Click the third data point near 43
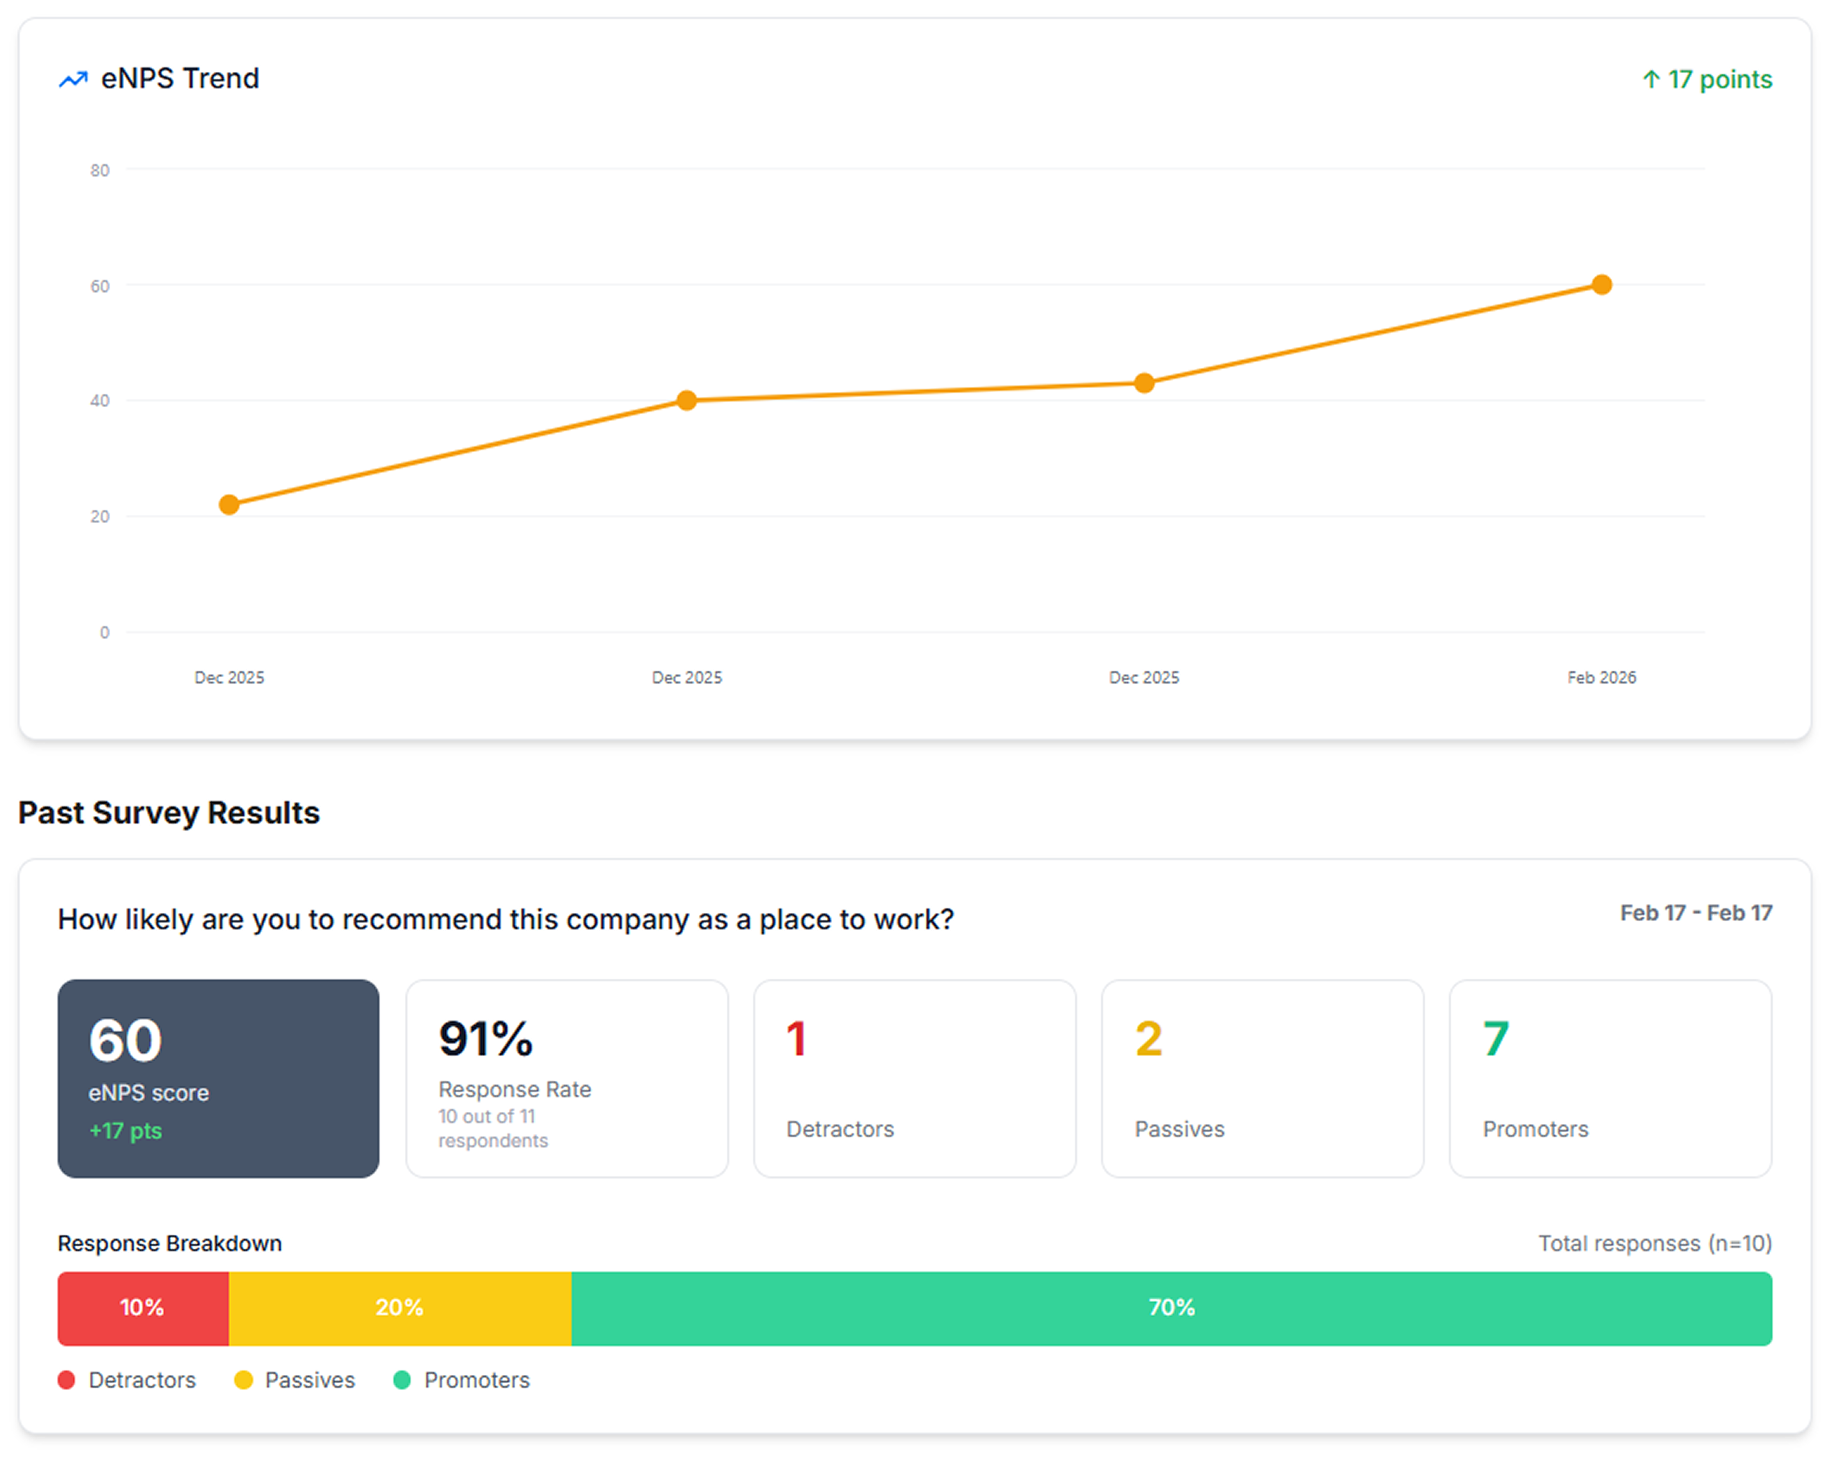This screenshot has width=1832, height=1457. pyautogui.click(x=1144, y=383)
